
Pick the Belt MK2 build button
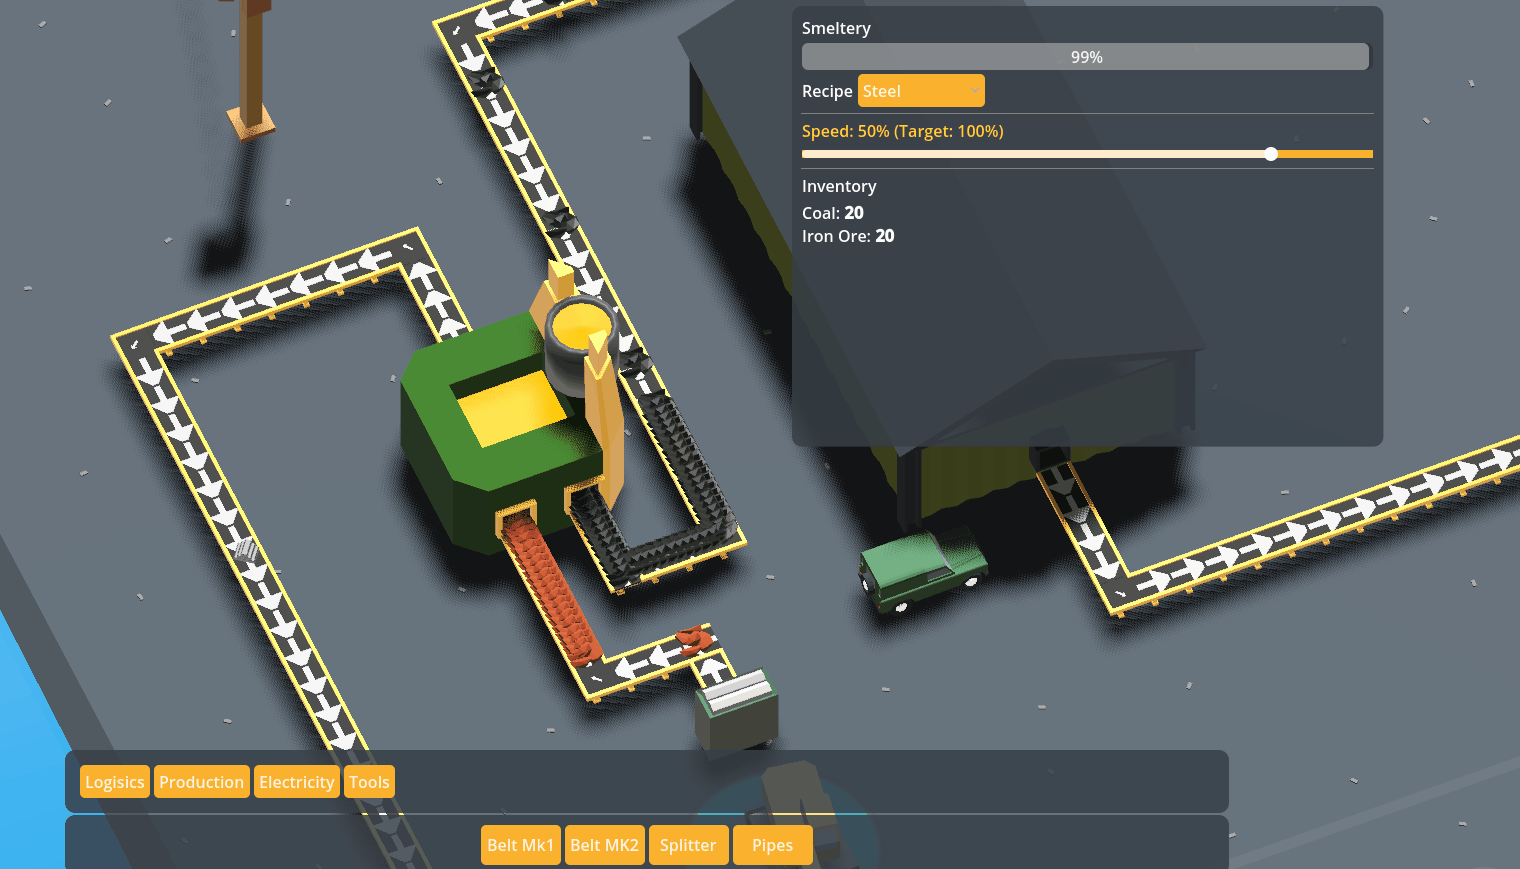click(x=604, y=845)
